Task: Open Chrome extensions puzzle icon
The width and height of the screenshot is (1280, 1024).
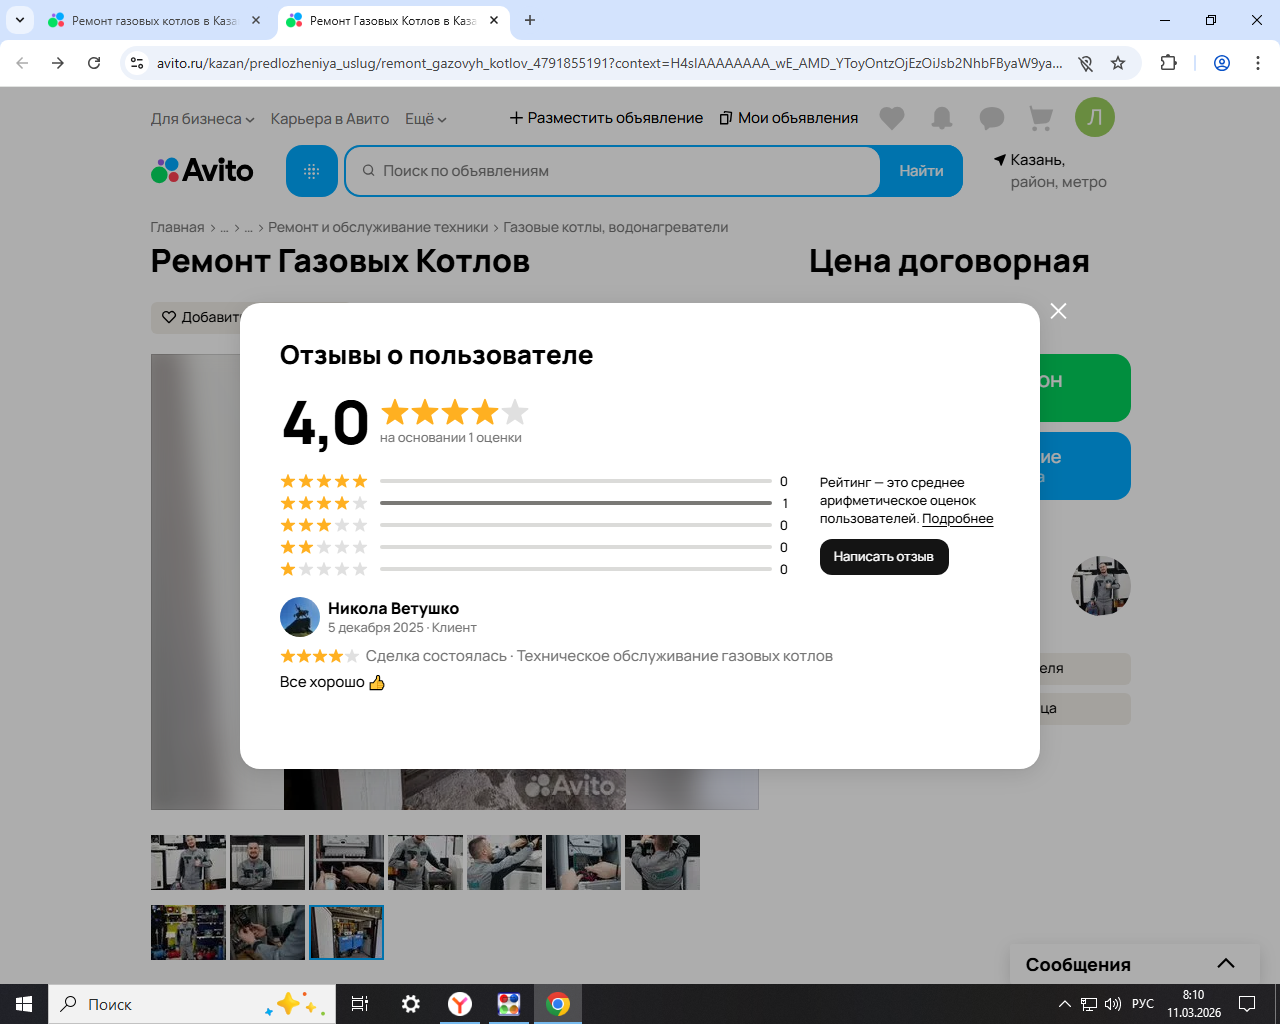Action: pos(1168,63)
